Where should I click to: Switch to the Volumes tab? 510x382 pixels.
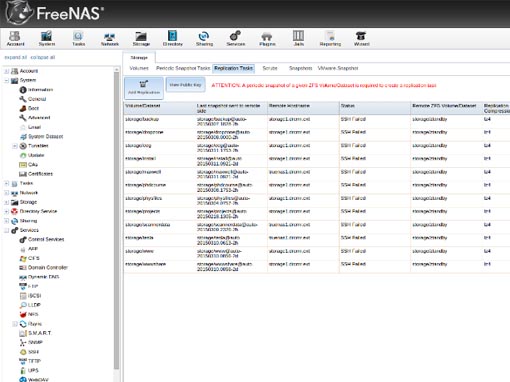point(139,68)
